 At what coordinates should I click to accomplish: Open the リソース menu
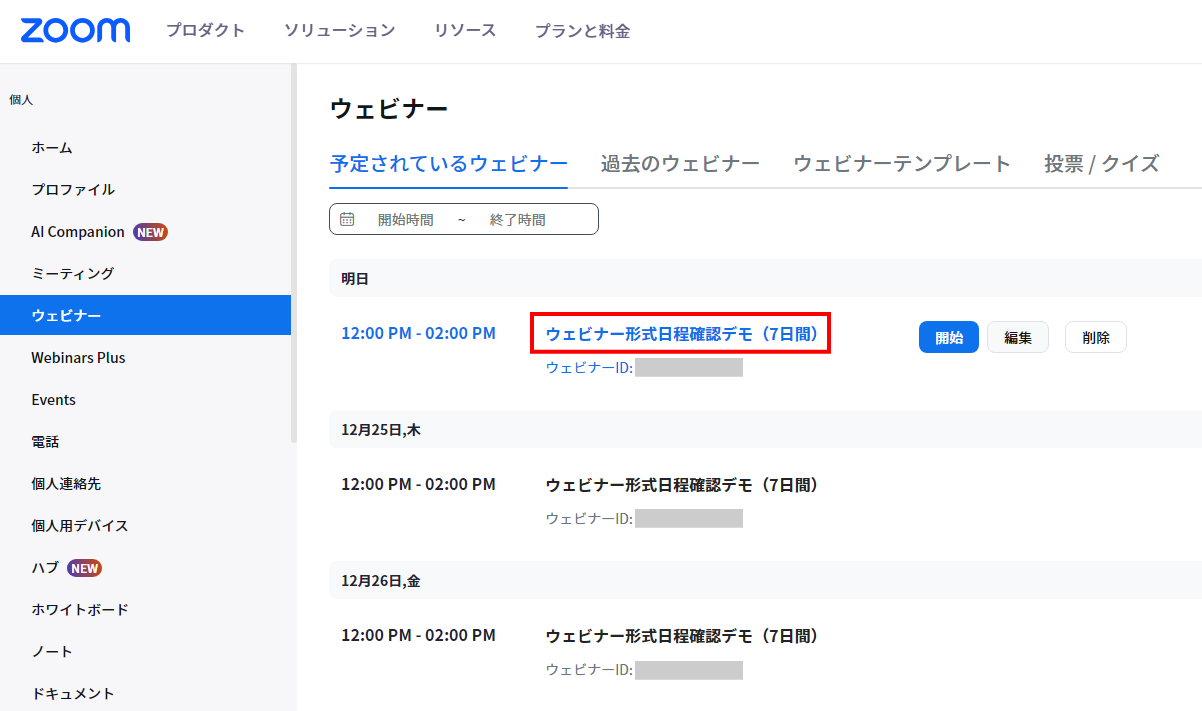click(465, 31)
